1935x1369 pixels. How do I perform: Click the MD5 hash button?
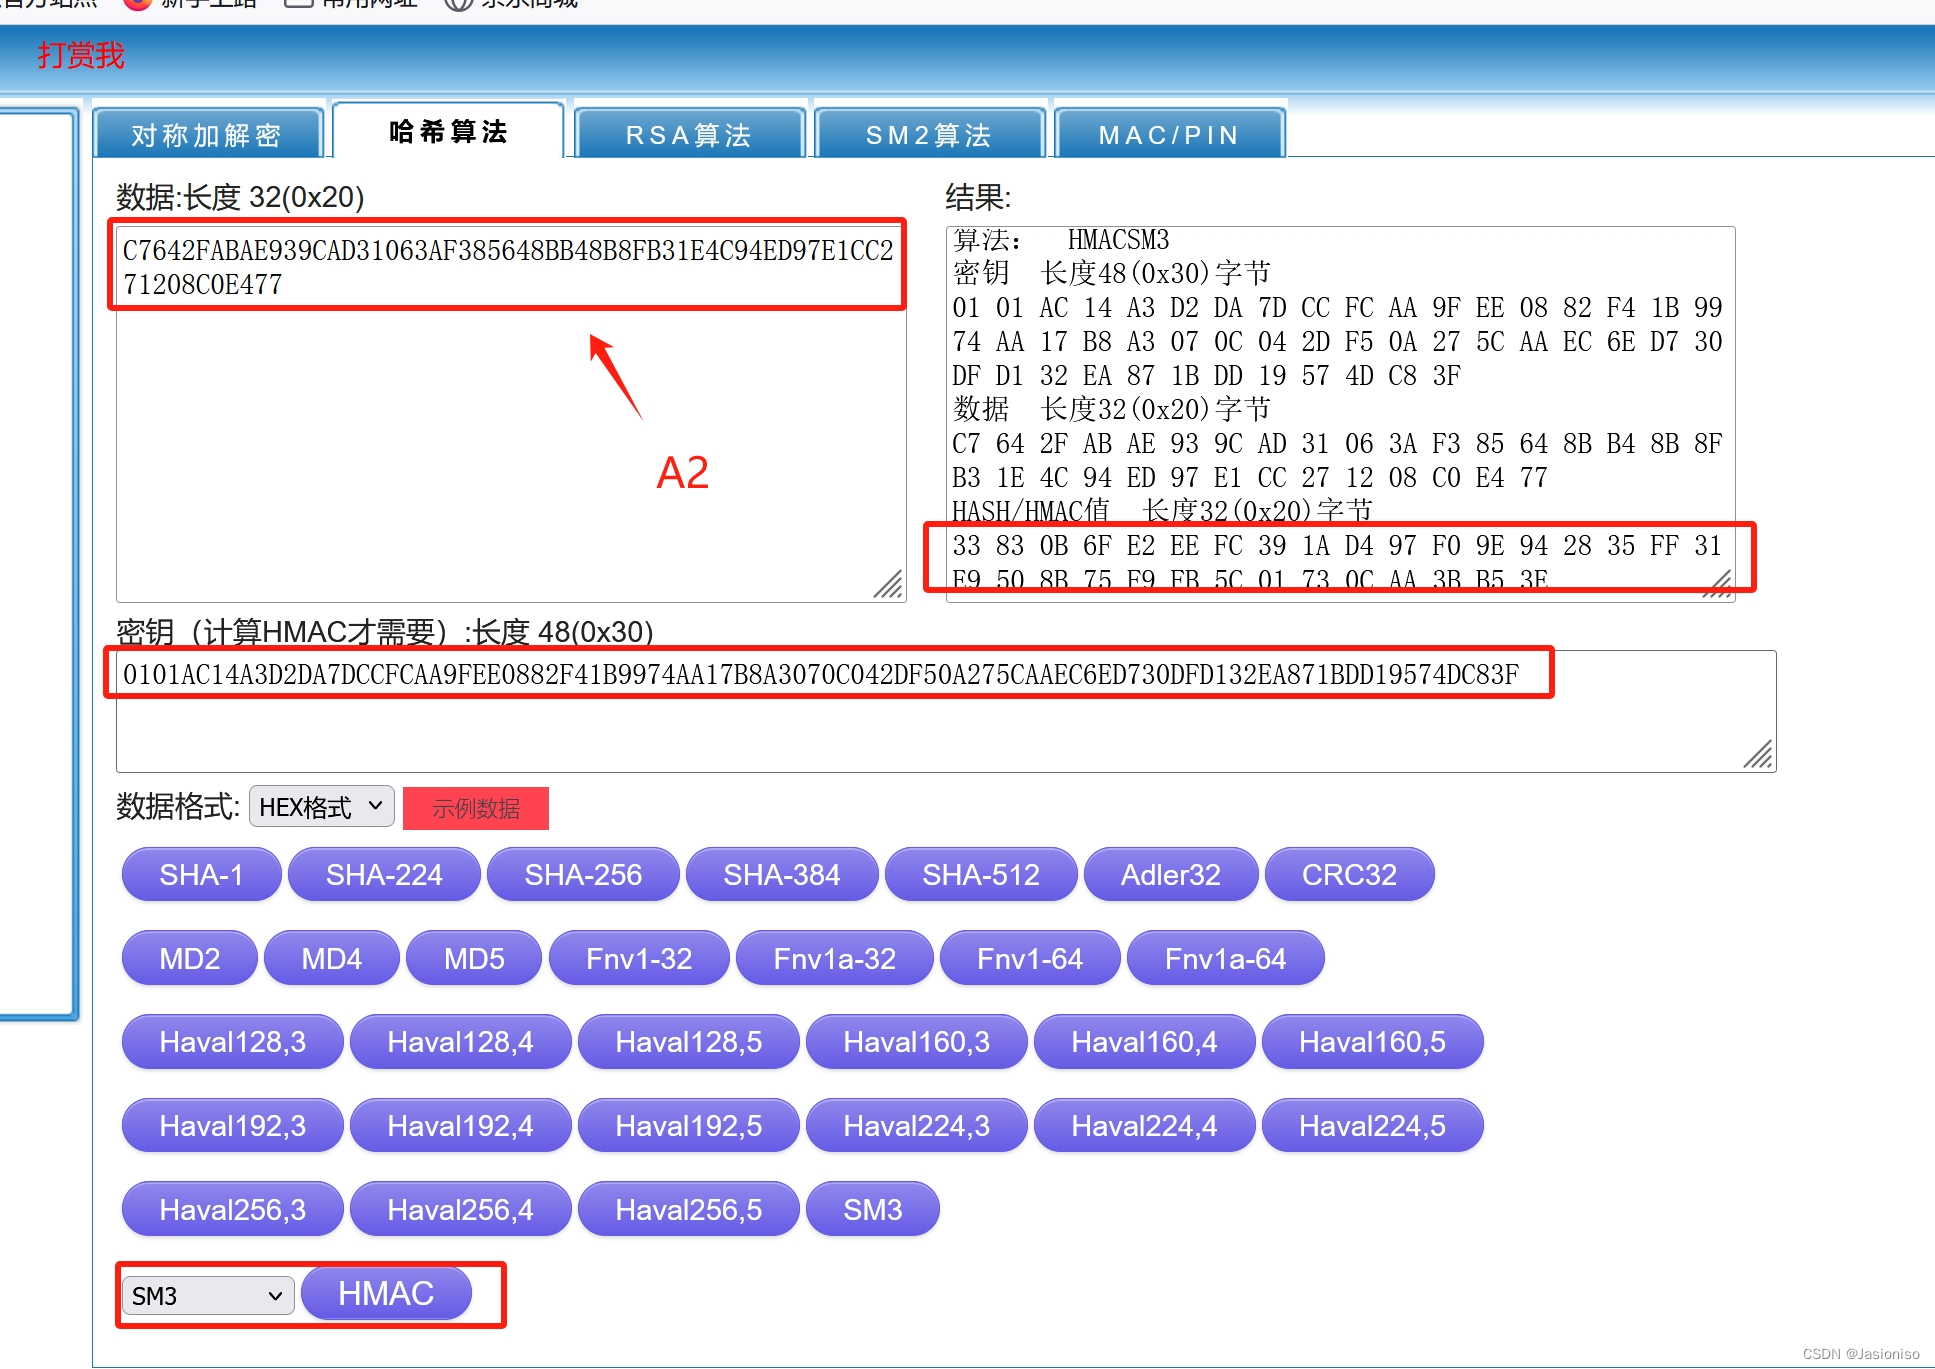click(x=473, y=958)
